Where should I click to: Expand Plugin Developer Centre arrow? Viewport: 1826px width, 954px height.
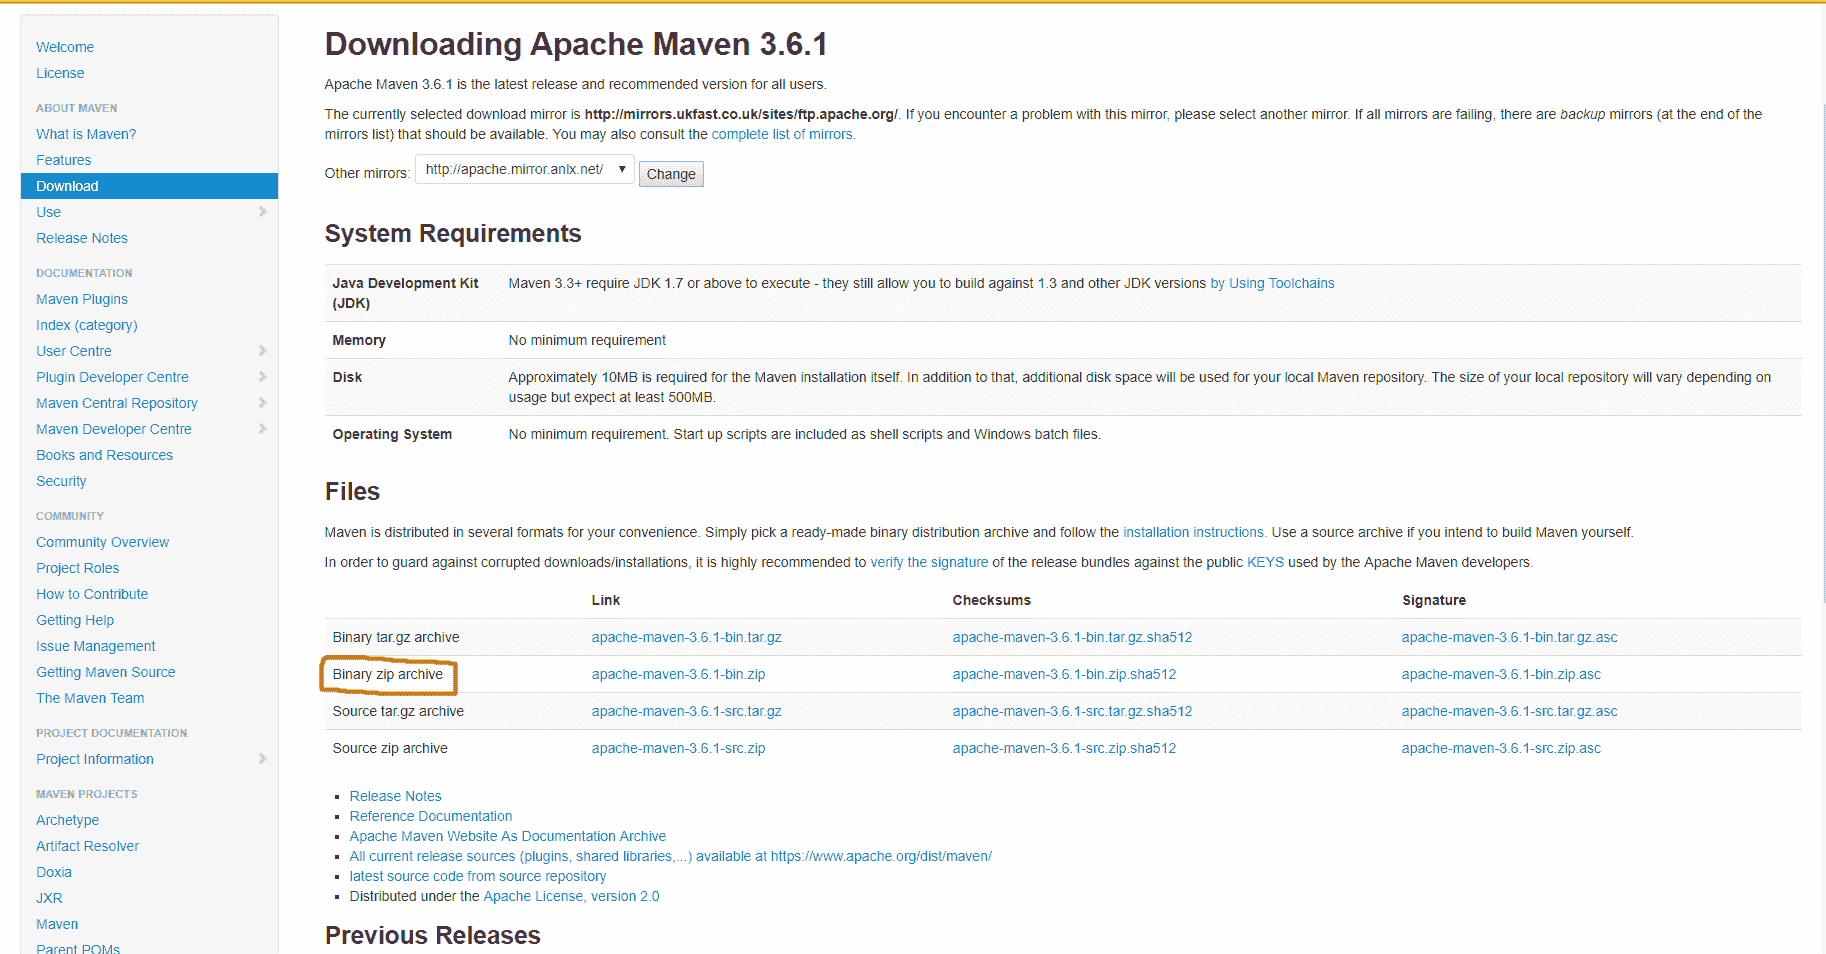(262, 377)
